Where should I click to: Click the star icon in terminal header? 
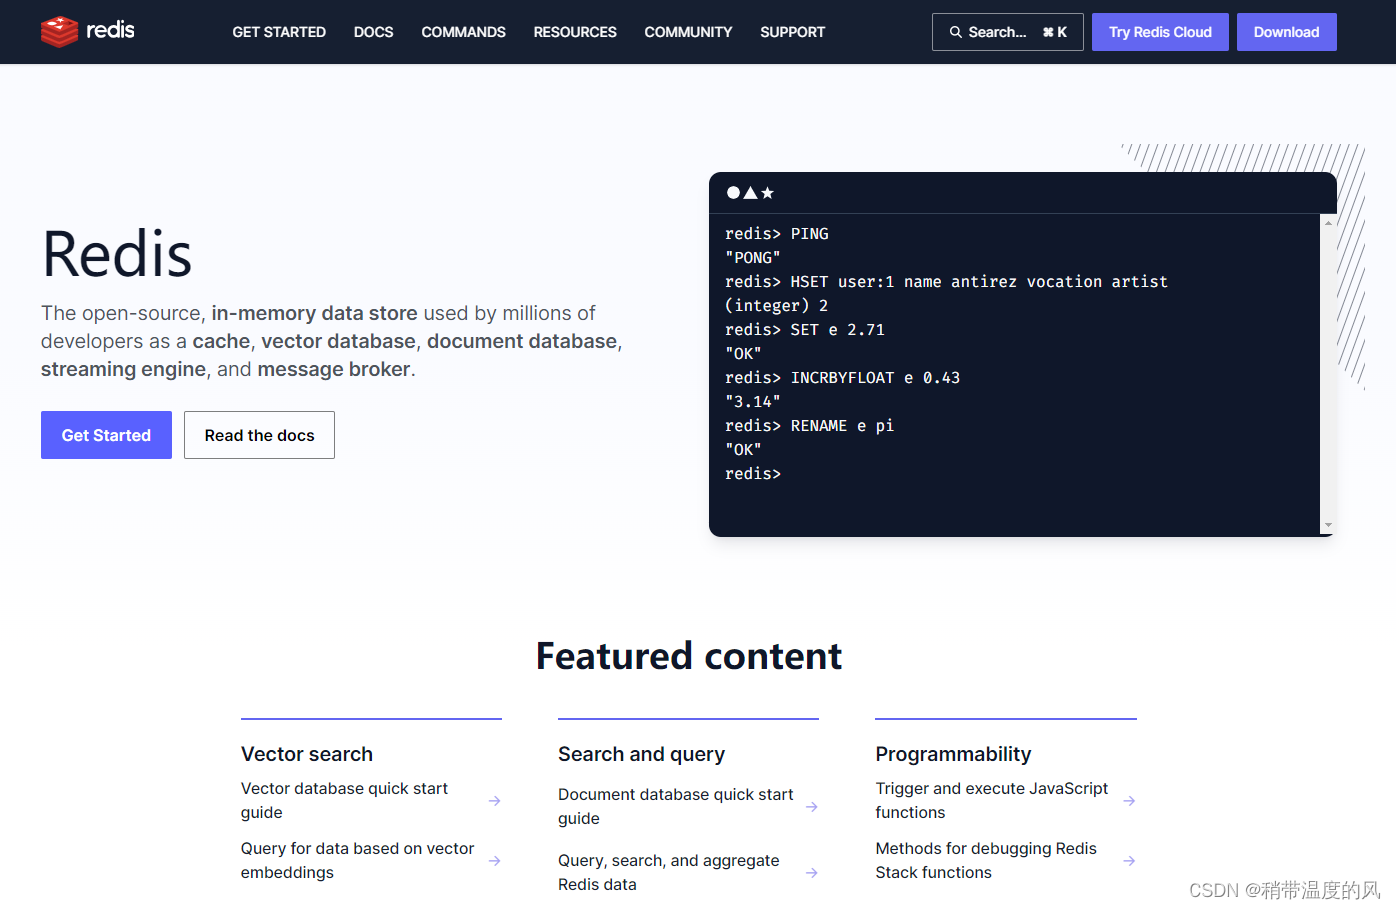767,193
